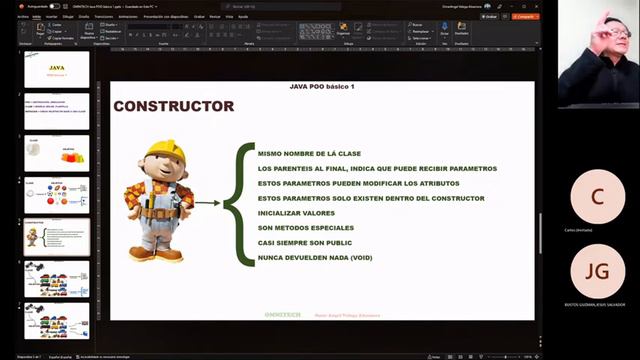Open the Transiciones ribbon tab
The width and height of the screenshot is (640, 360).
pyautogui.click(x=104, y=17)
